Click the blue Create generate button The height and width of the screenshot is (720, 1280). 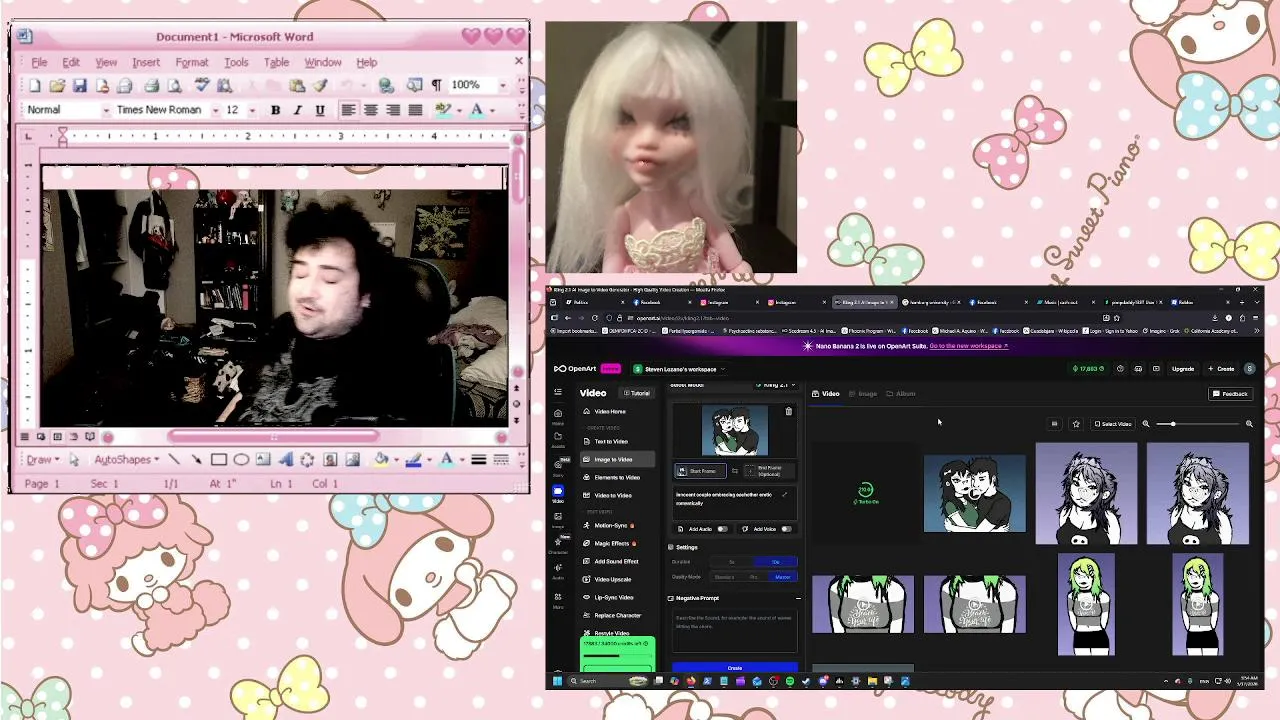click(x=735, y=667)
